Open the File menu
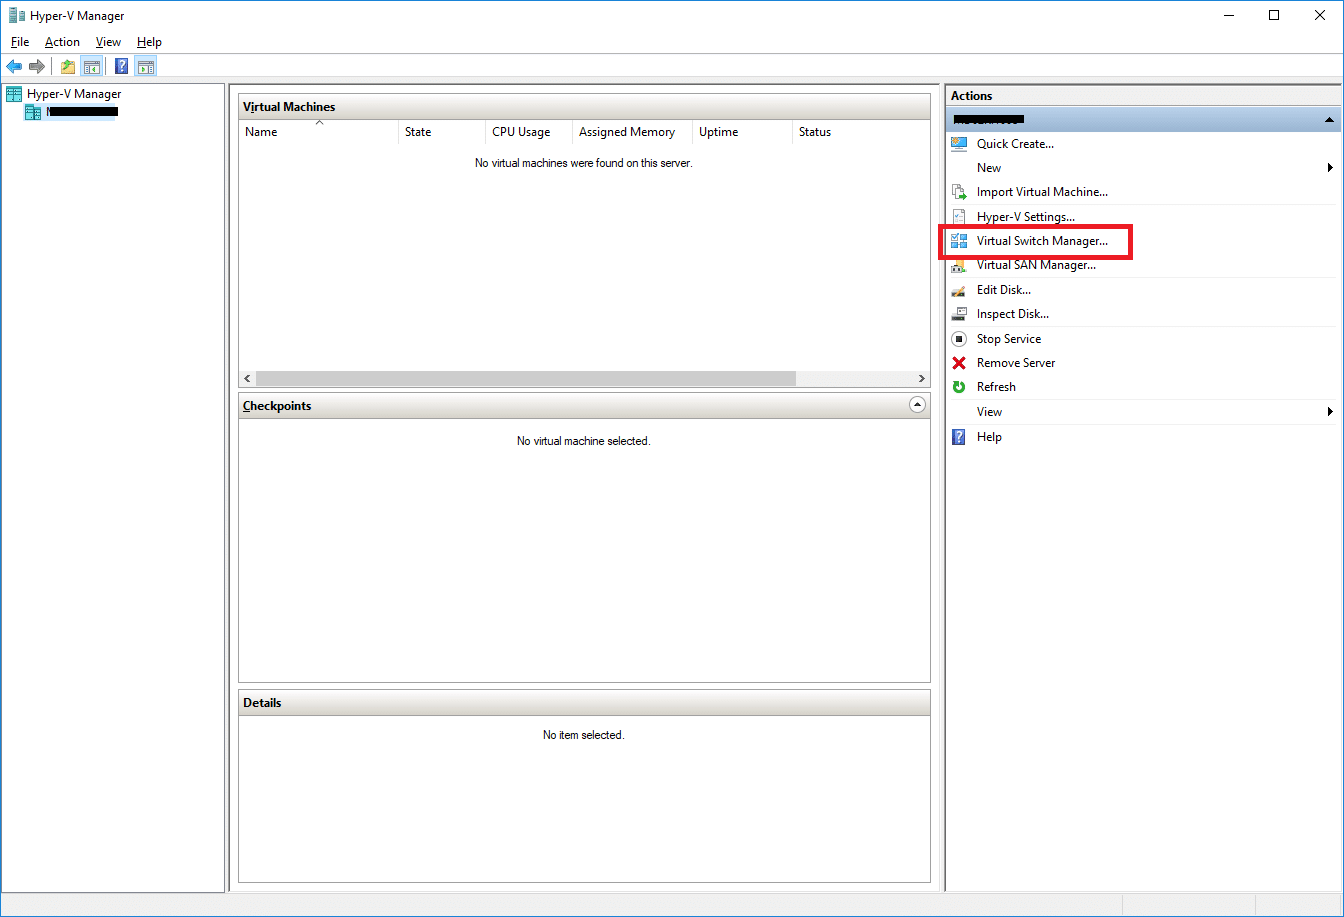This screenshot has height=917, width=1344. point(20,42)
